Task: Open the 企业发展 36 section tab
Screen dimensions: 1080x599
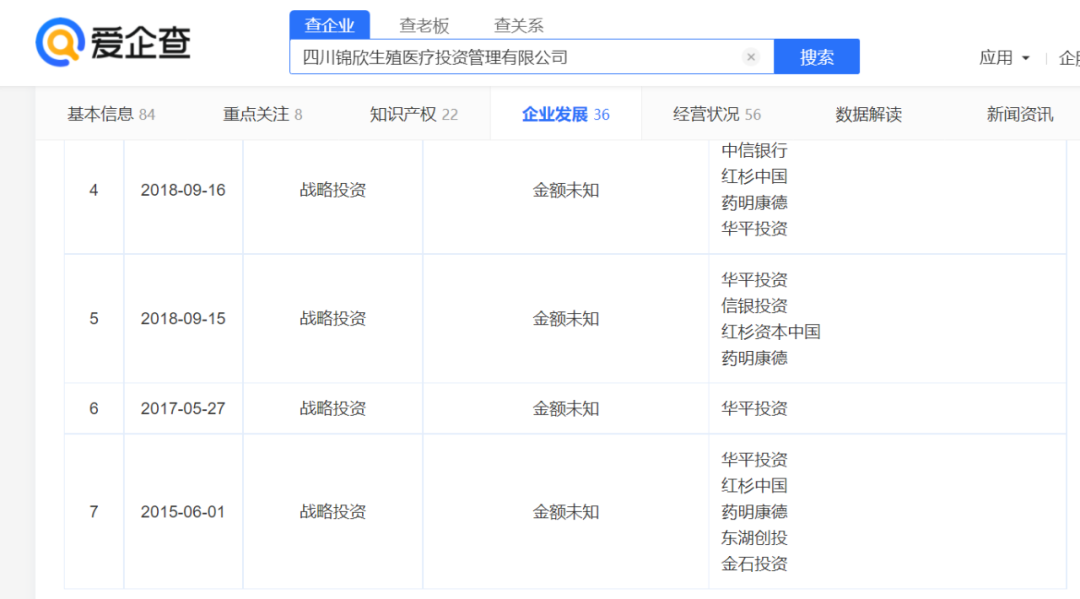Action: pos(565,114)
